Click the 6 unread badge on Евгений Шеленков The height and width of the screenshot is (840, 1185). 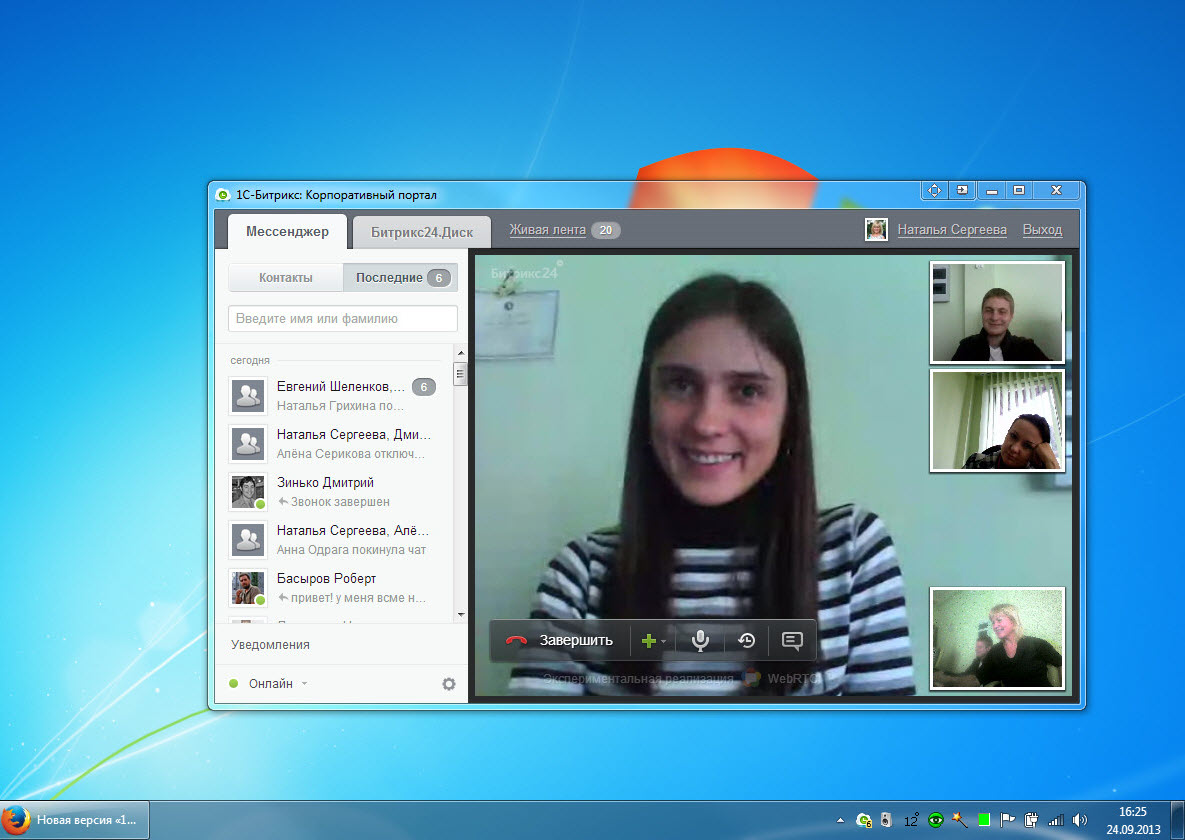424,387
